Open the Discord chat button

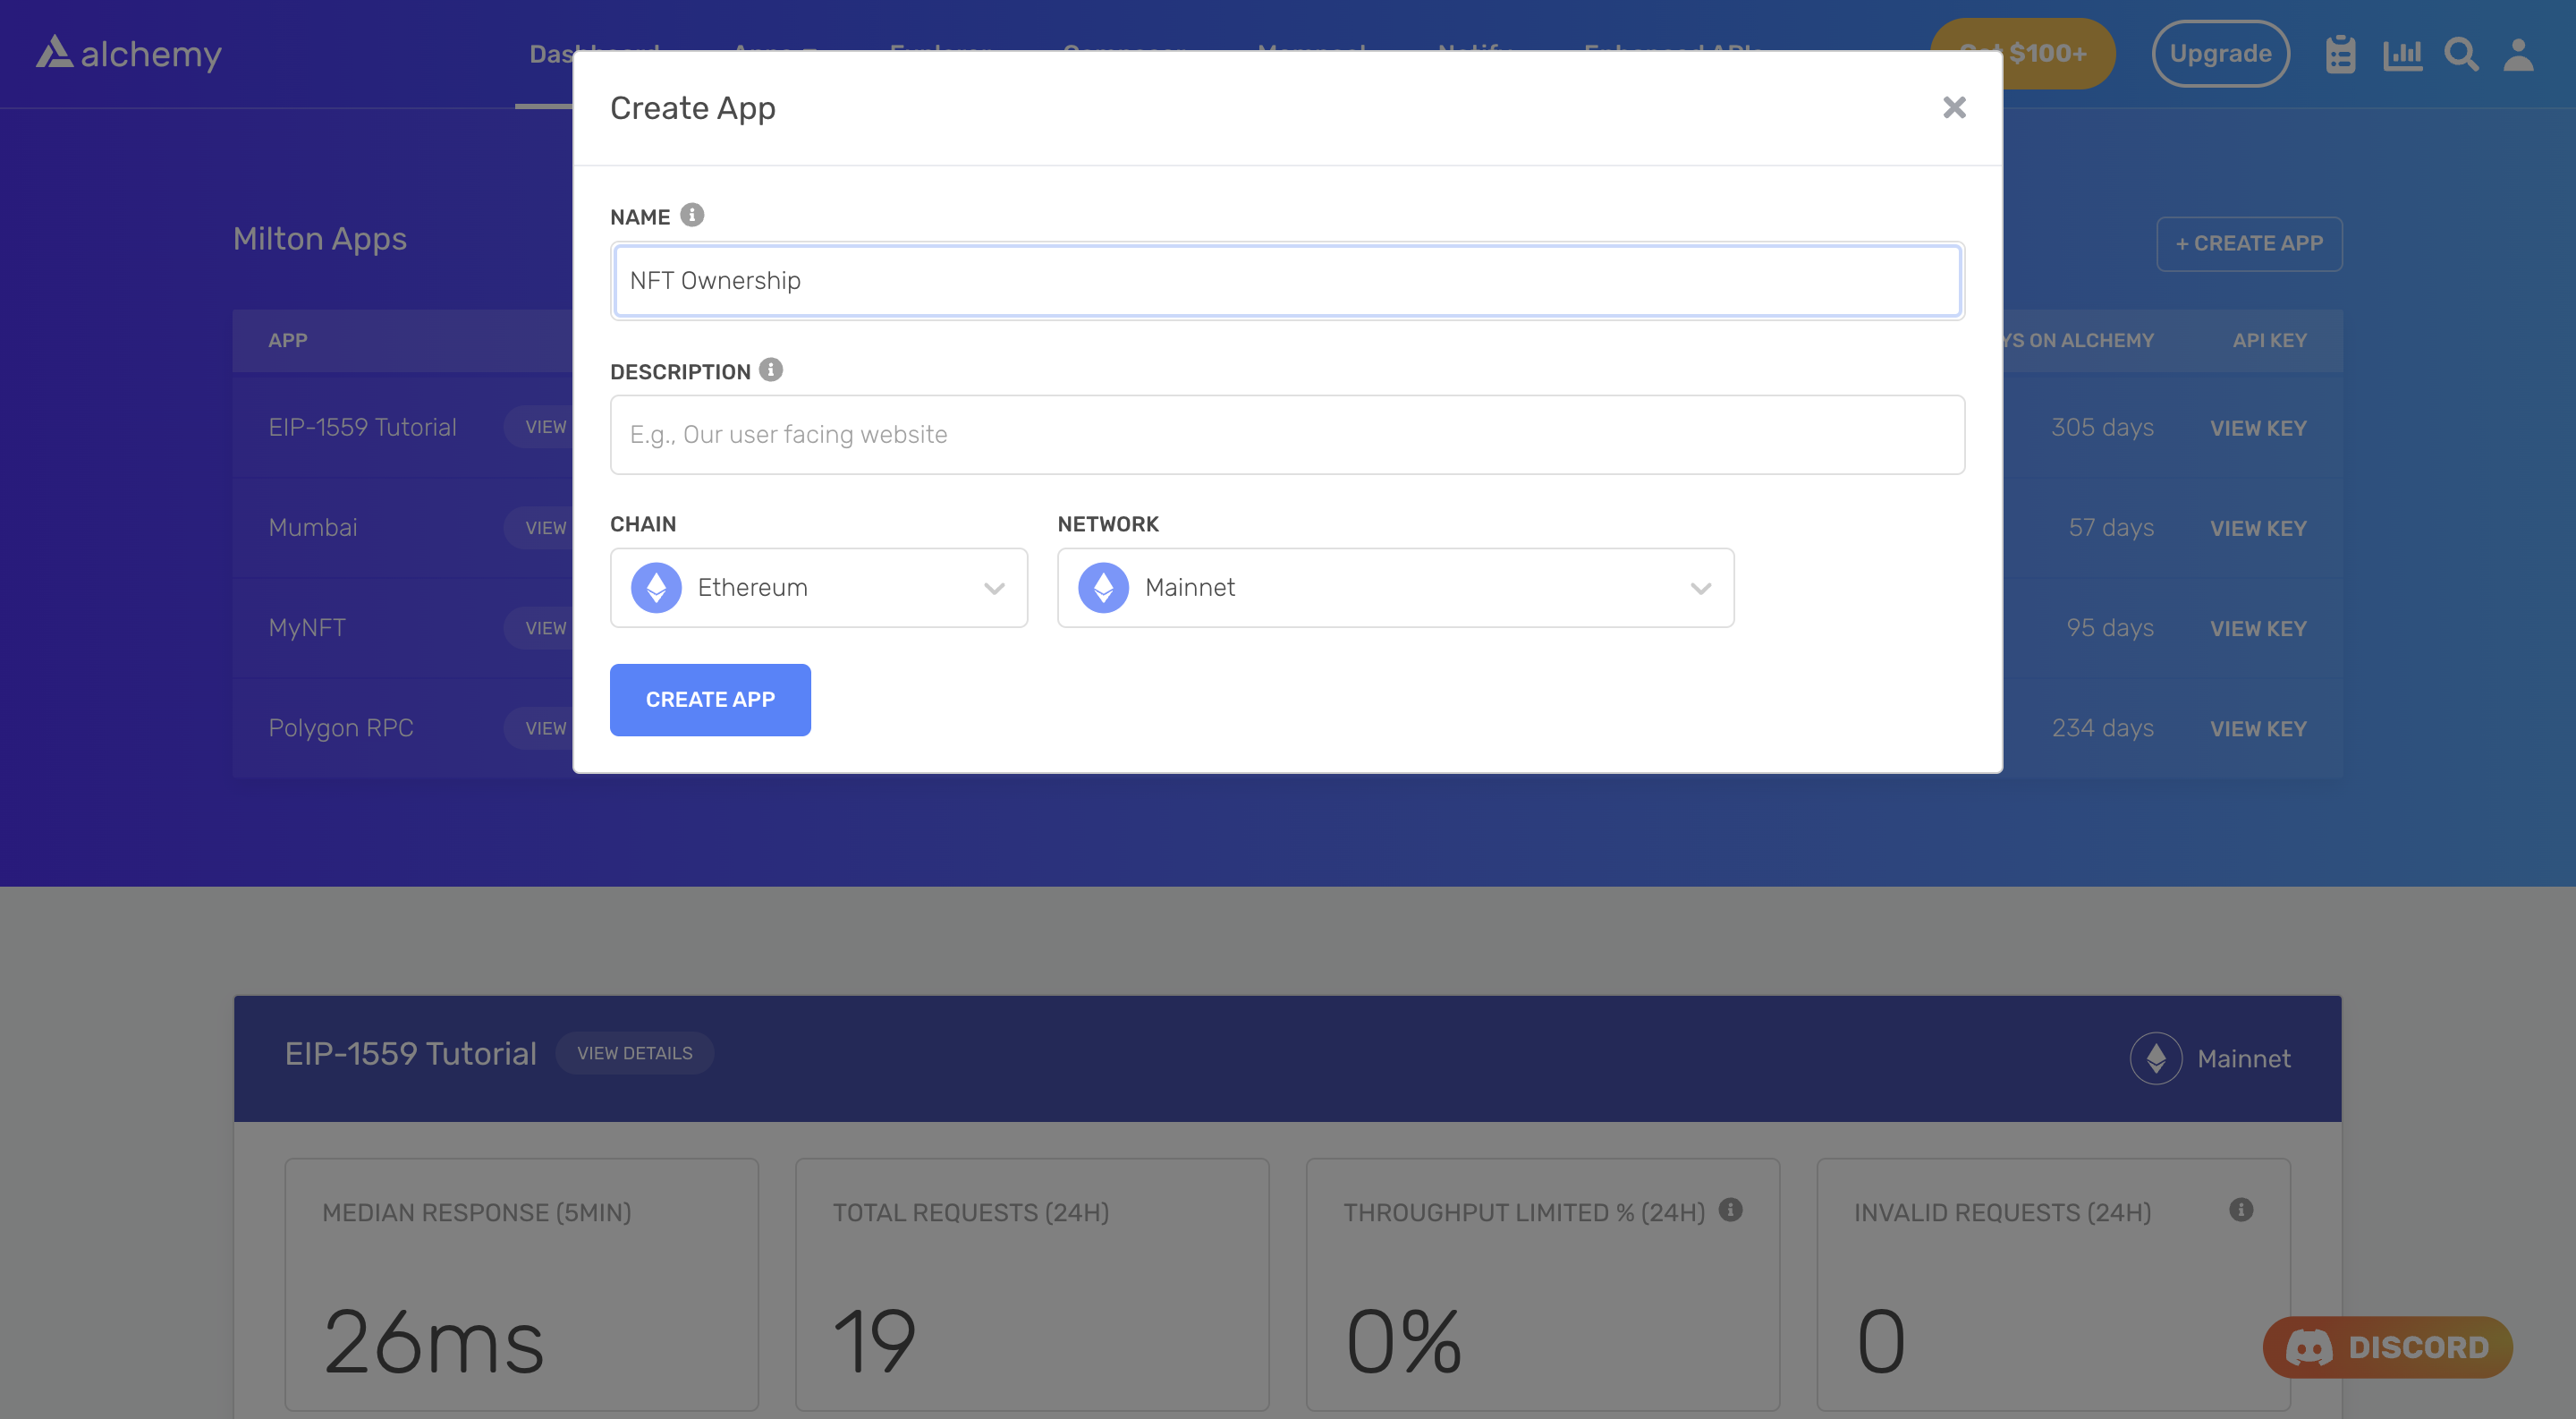pos(2387,1347)
